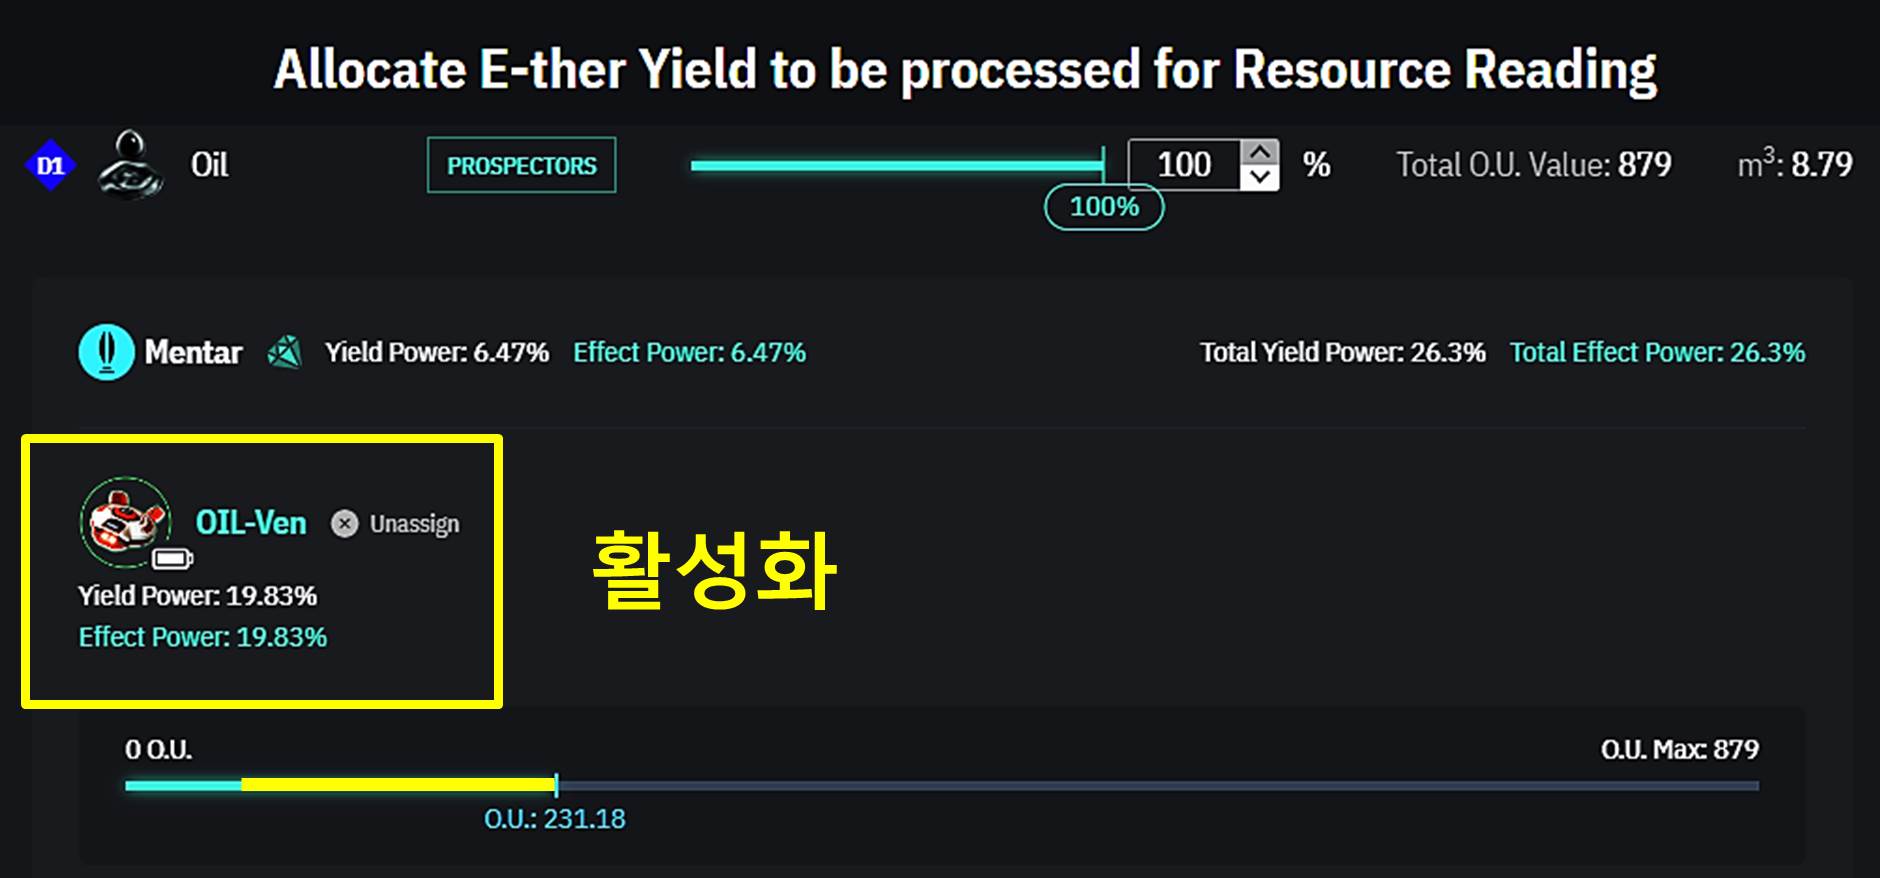Click the X icon next to Unassign

344,524
